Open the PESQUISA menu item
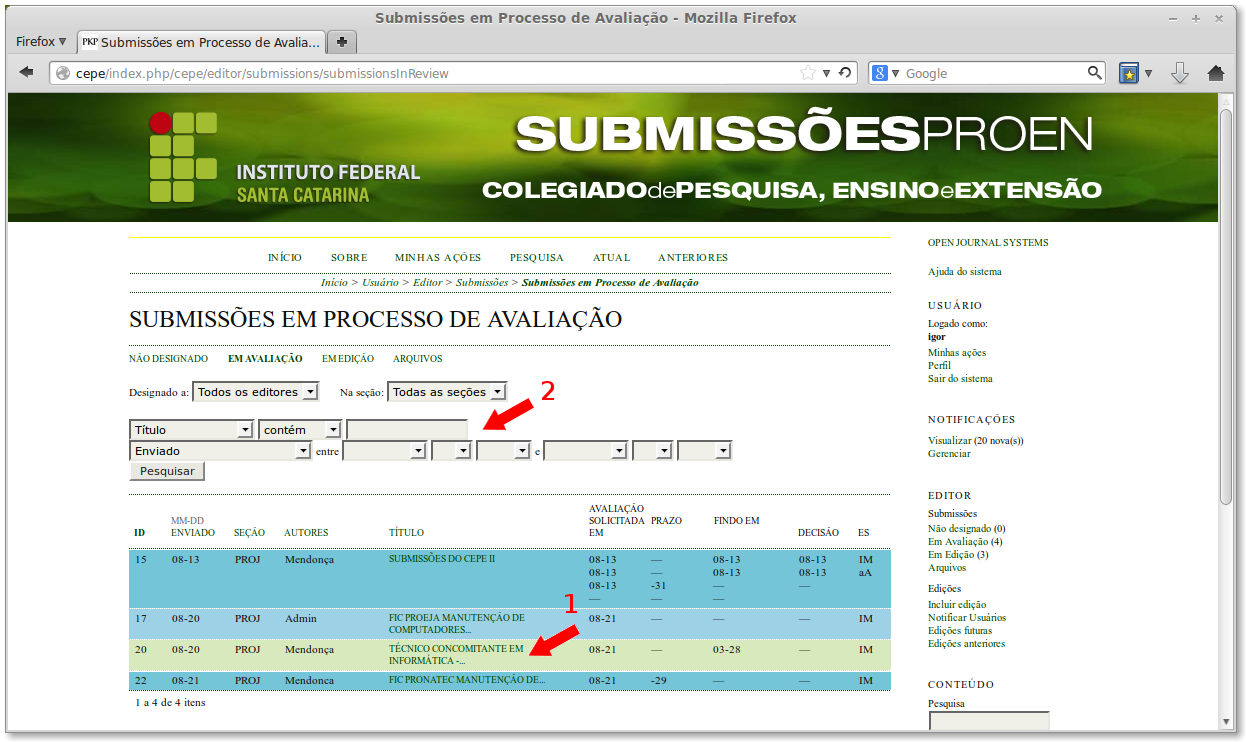1246x742 pixels. (x=536, y=257)
